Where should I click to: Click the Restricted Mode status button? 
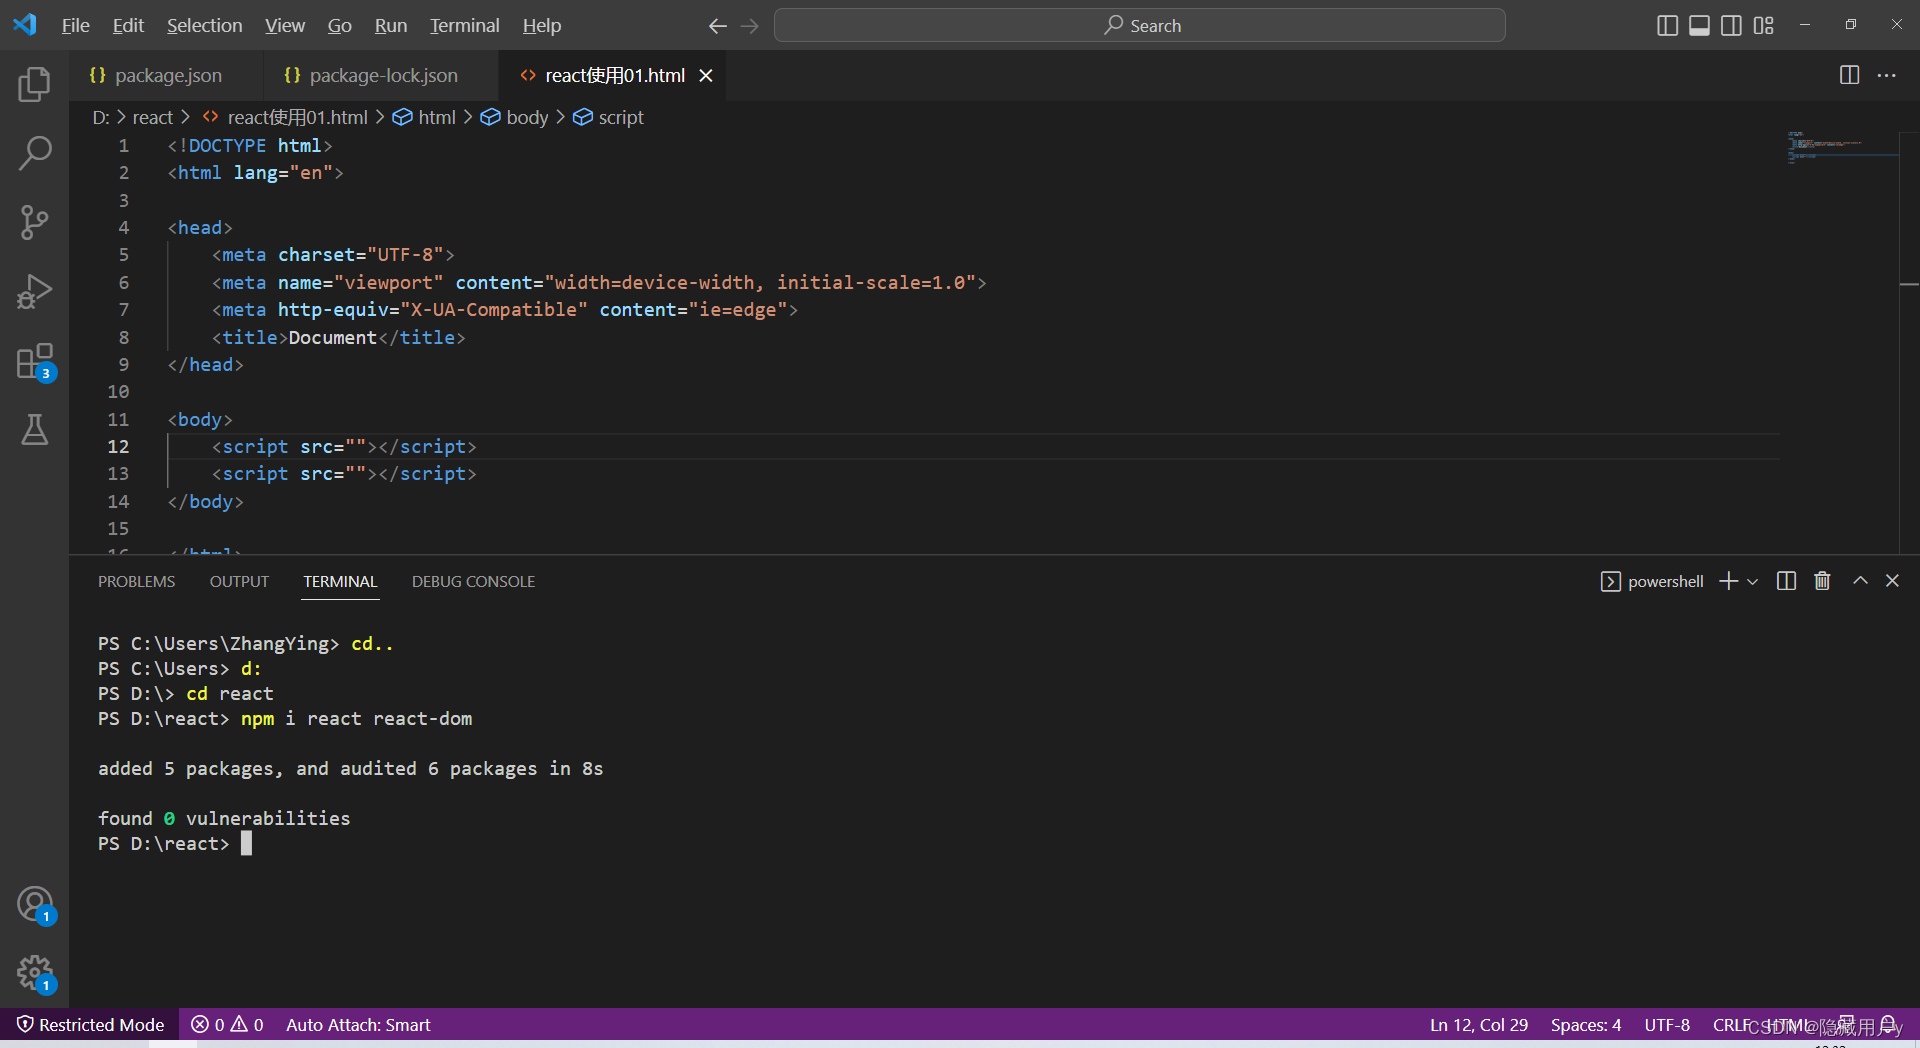[x=91, y=1025]
